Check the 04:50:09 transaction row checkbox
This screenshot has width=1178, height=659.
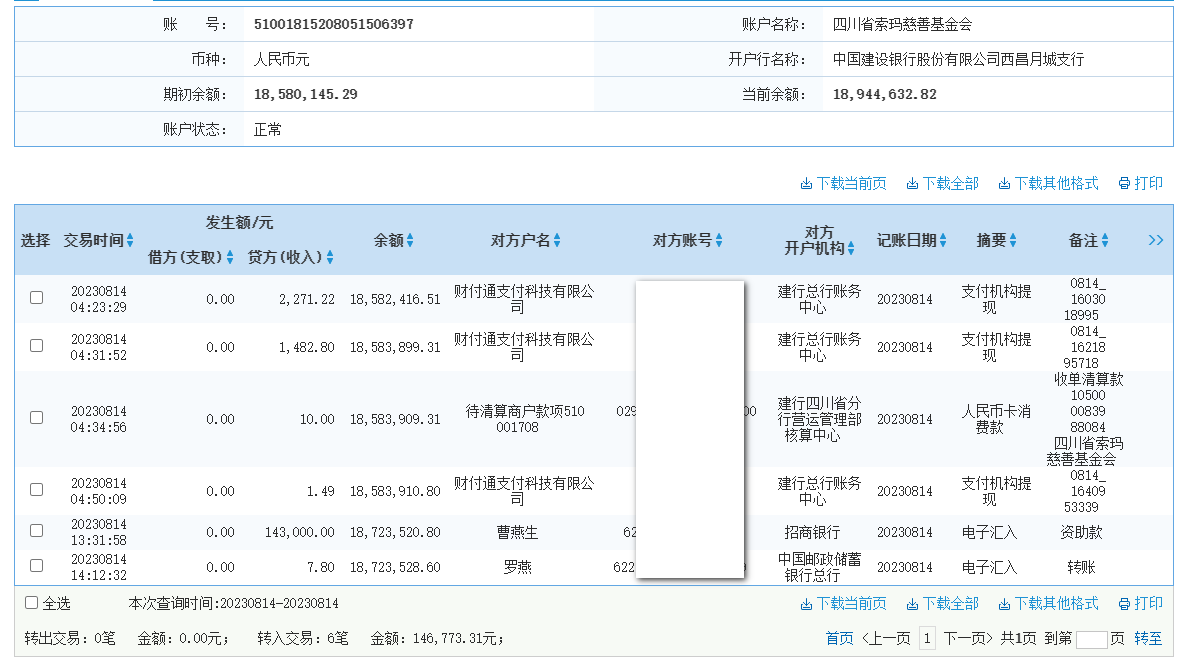[x=36, y=490]
